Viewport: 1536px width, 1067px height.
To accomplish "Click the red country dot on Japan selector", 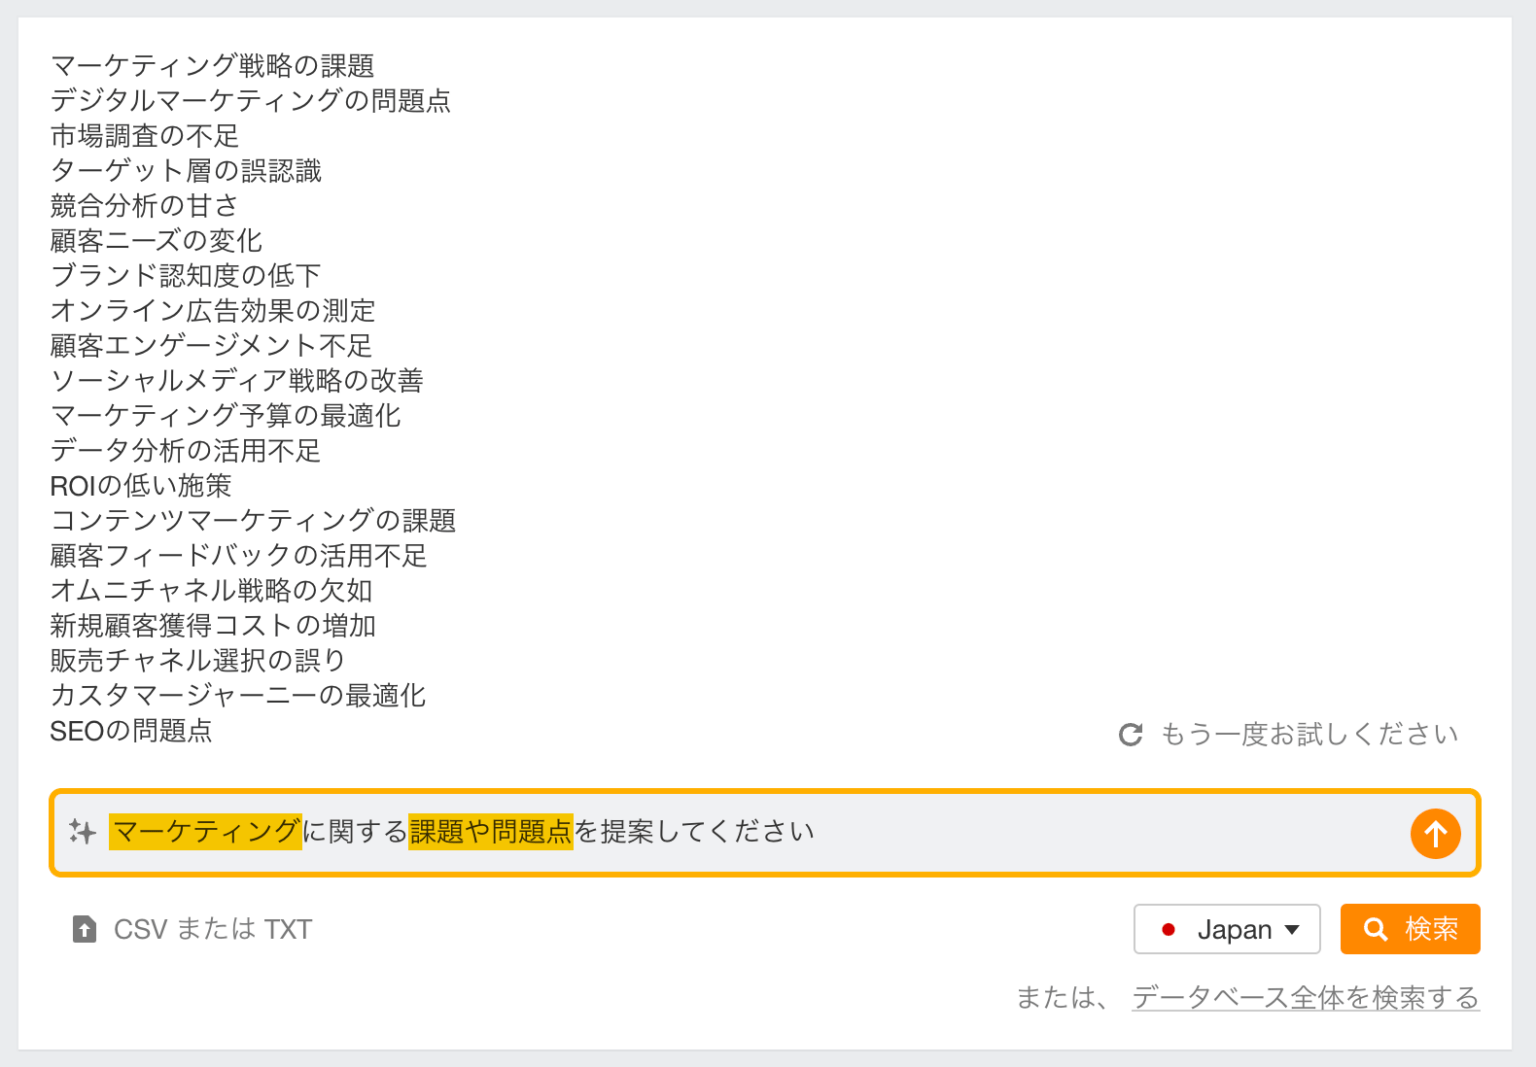I will [x=1170, y=929].
